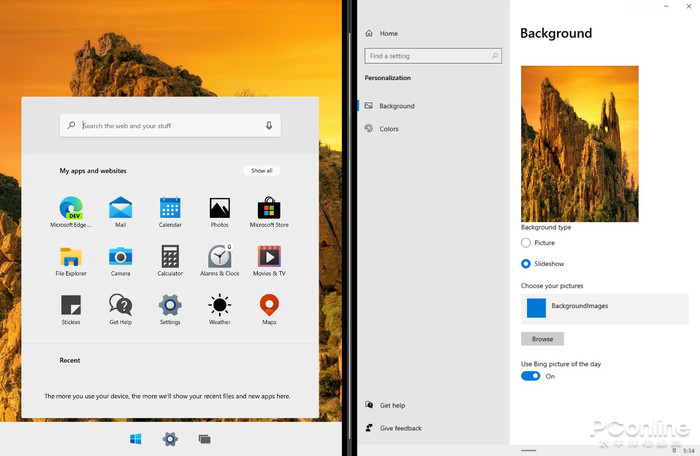700x456 pixels.
Task: Select the Picture background type
Action: click(x=526, y=243)
